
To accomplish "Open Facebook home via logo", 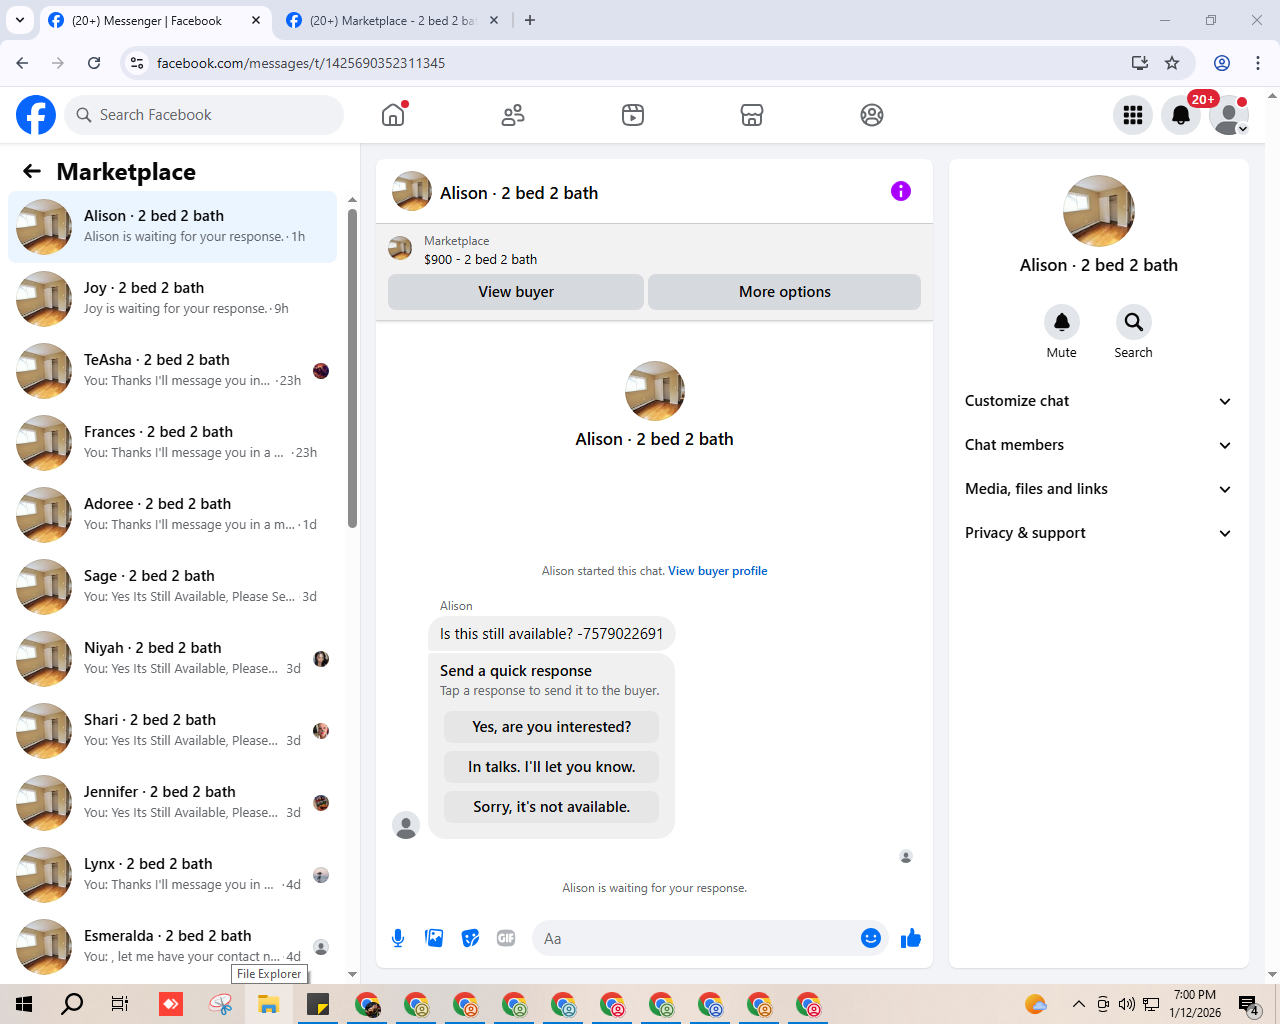I will tap(36, 115).
